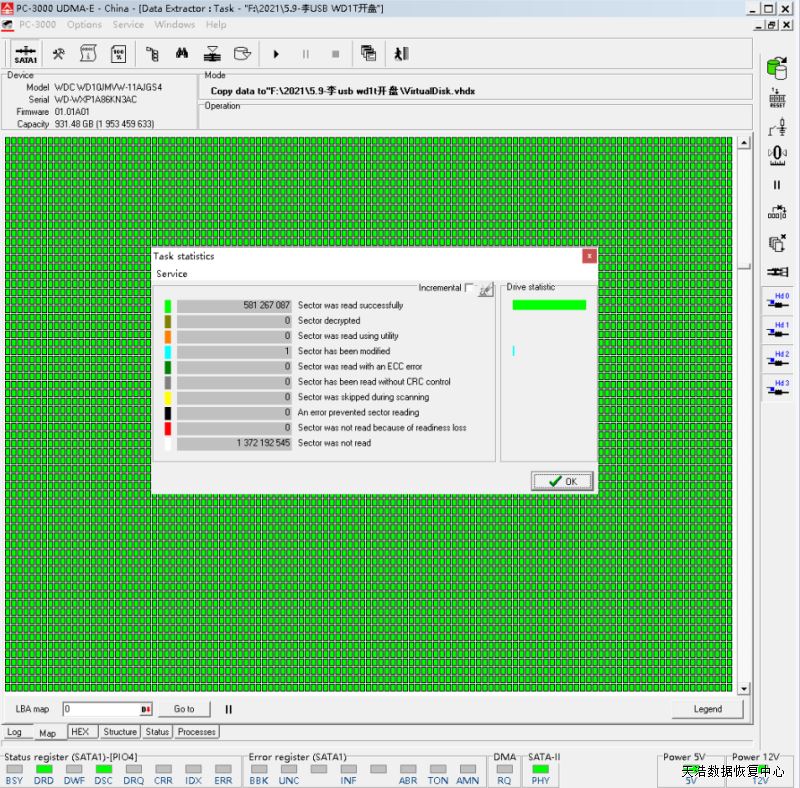
Task: Open the Service menu
Action: (128, 24)
